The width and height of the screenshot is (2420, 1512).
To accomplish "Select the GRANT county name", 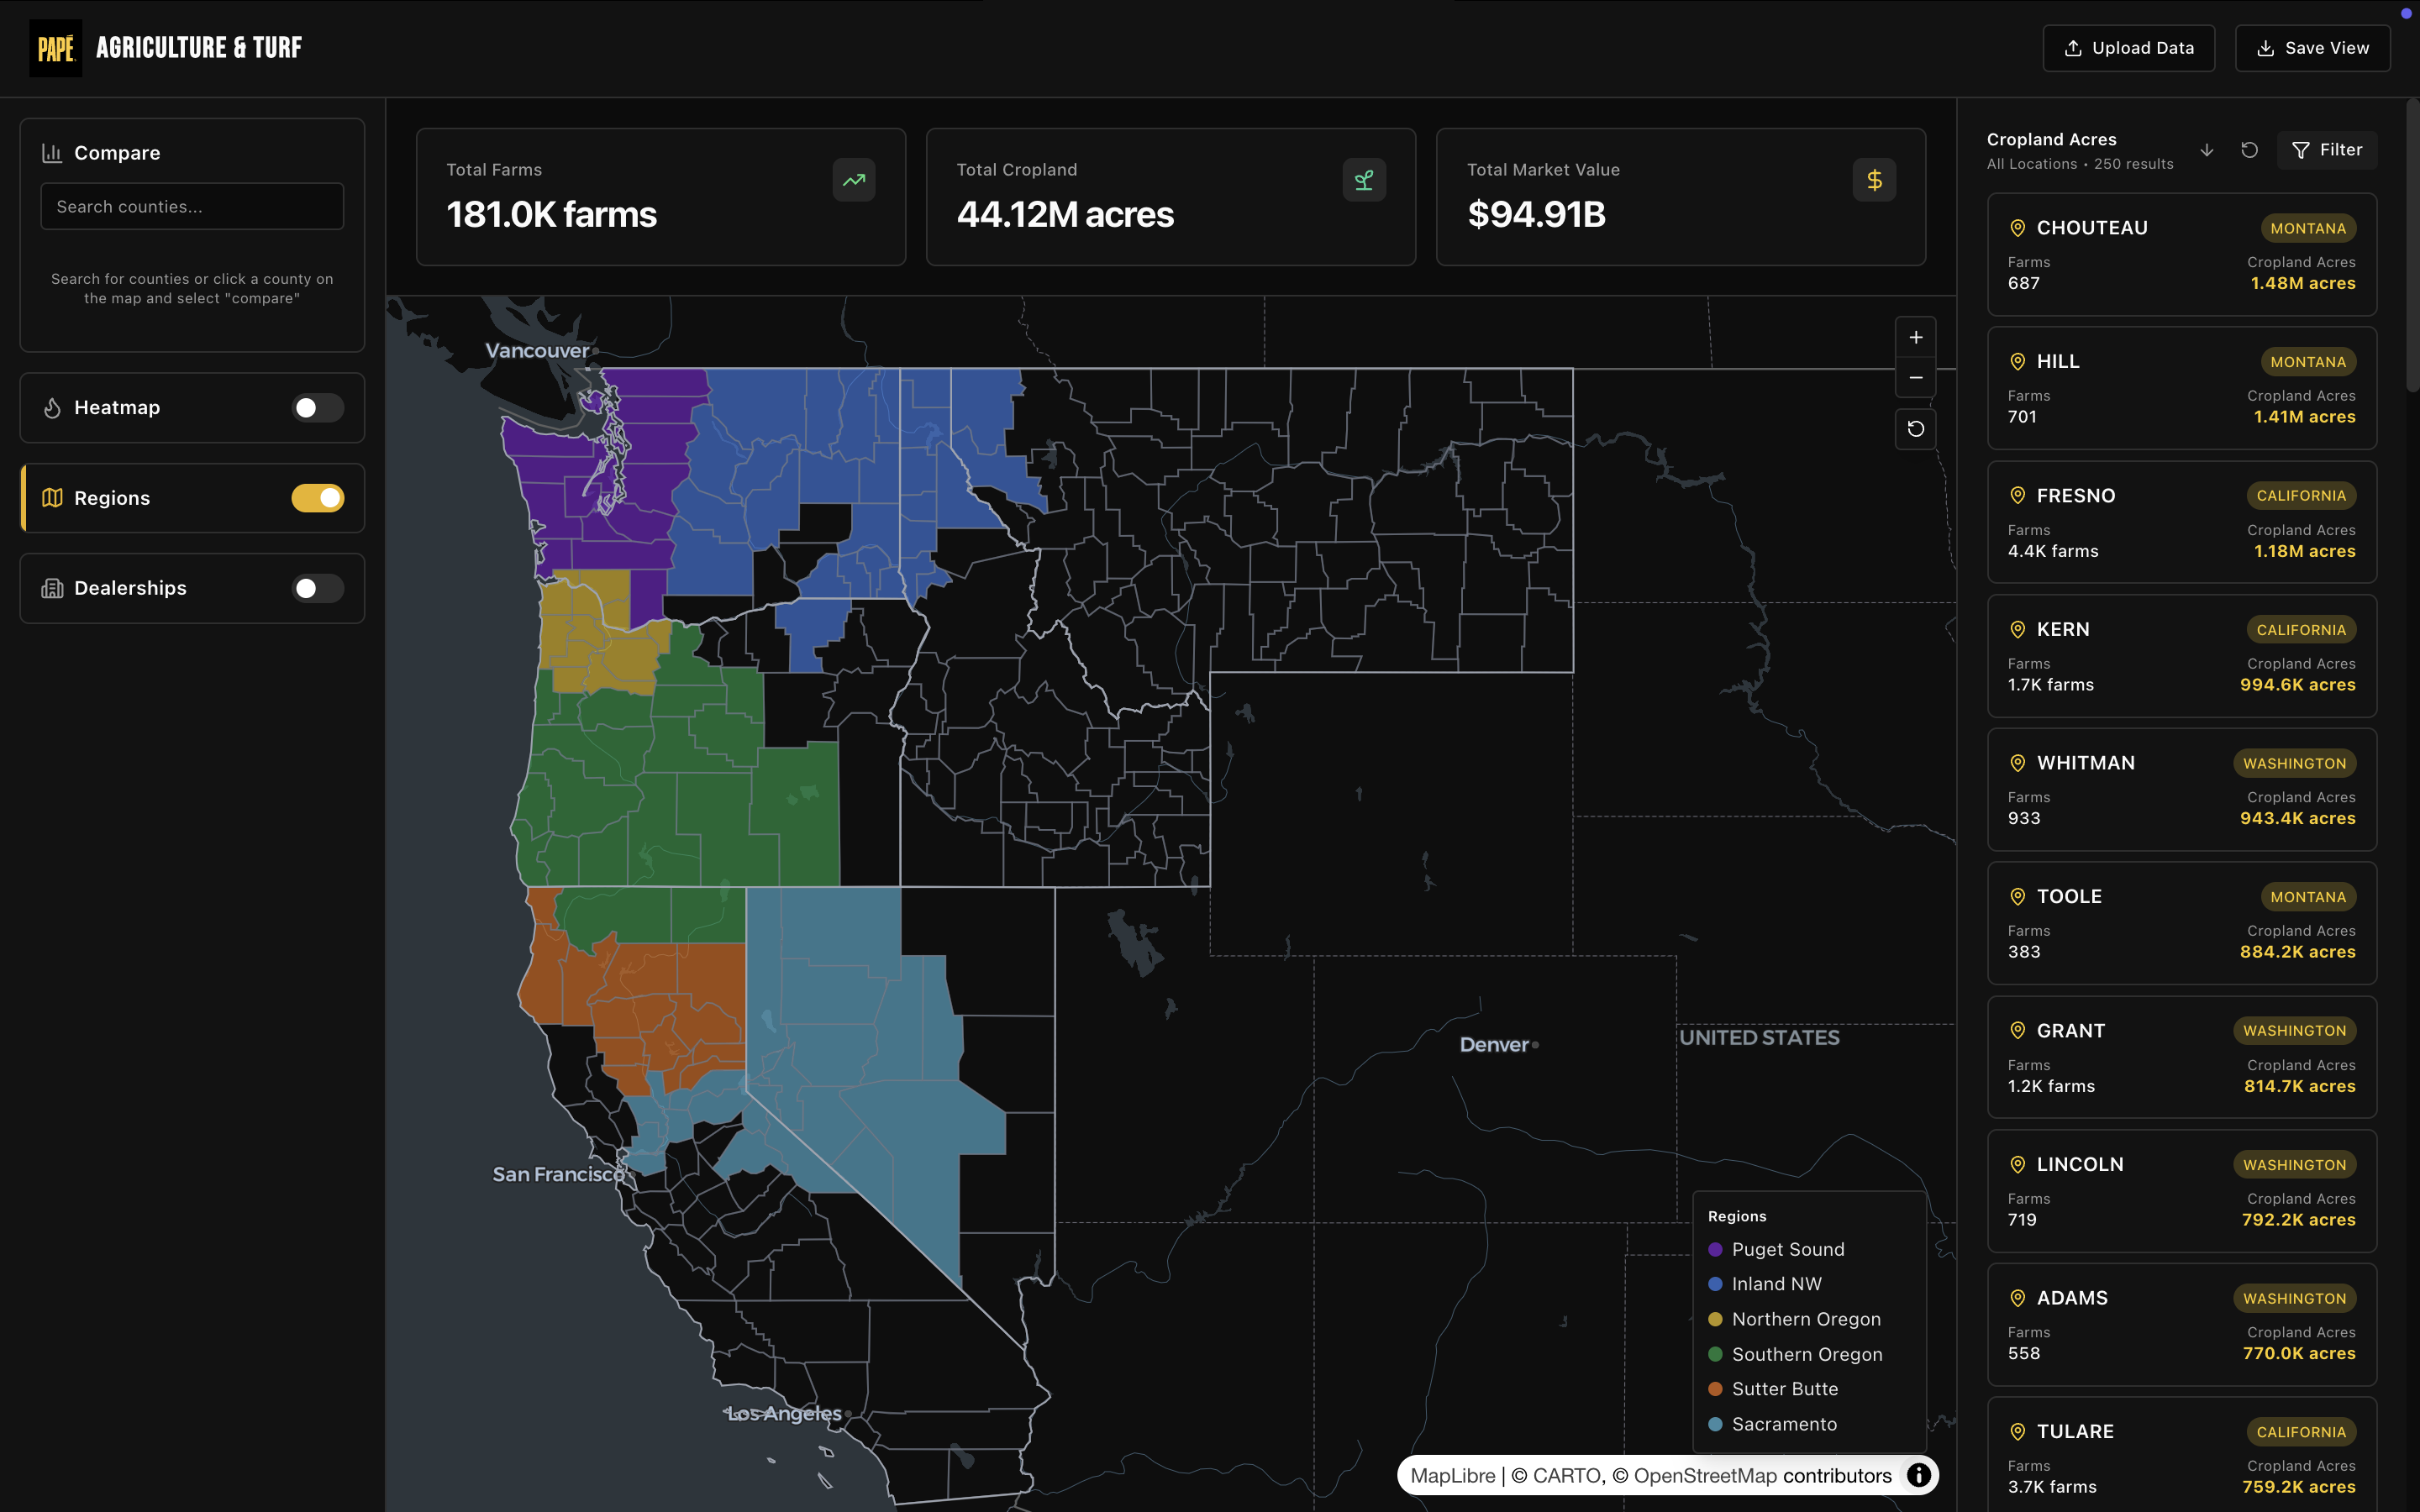I will point(2071,1031).
